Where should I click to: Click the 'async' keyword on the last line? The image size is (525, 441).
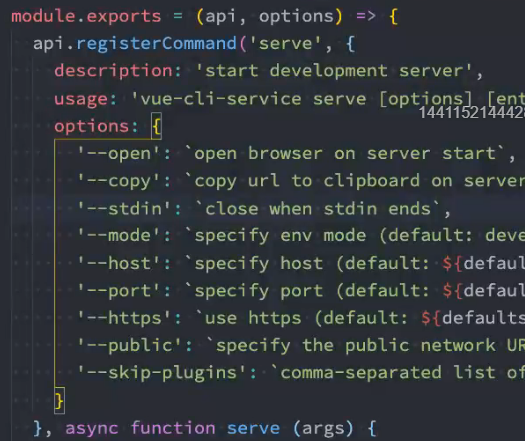click(92, 428)
